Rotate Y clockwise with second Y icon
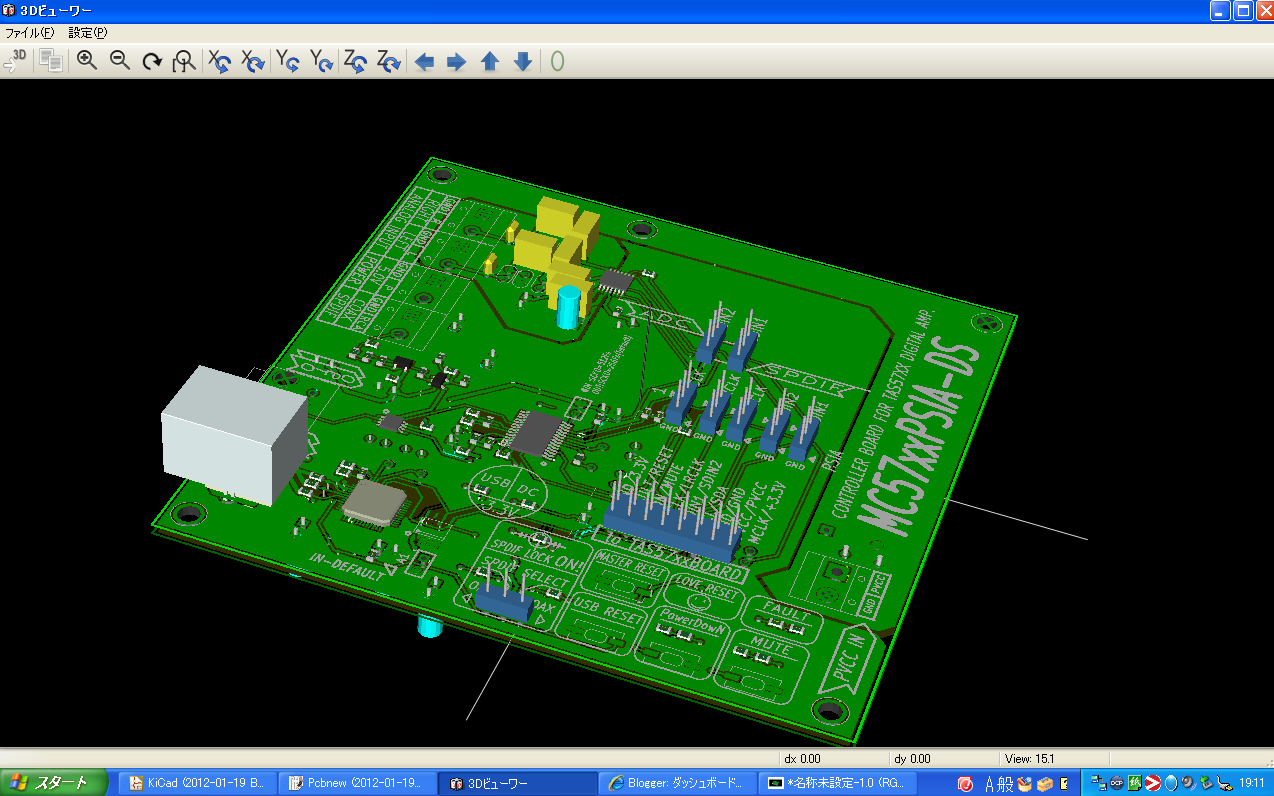 (x=321, y=61)
